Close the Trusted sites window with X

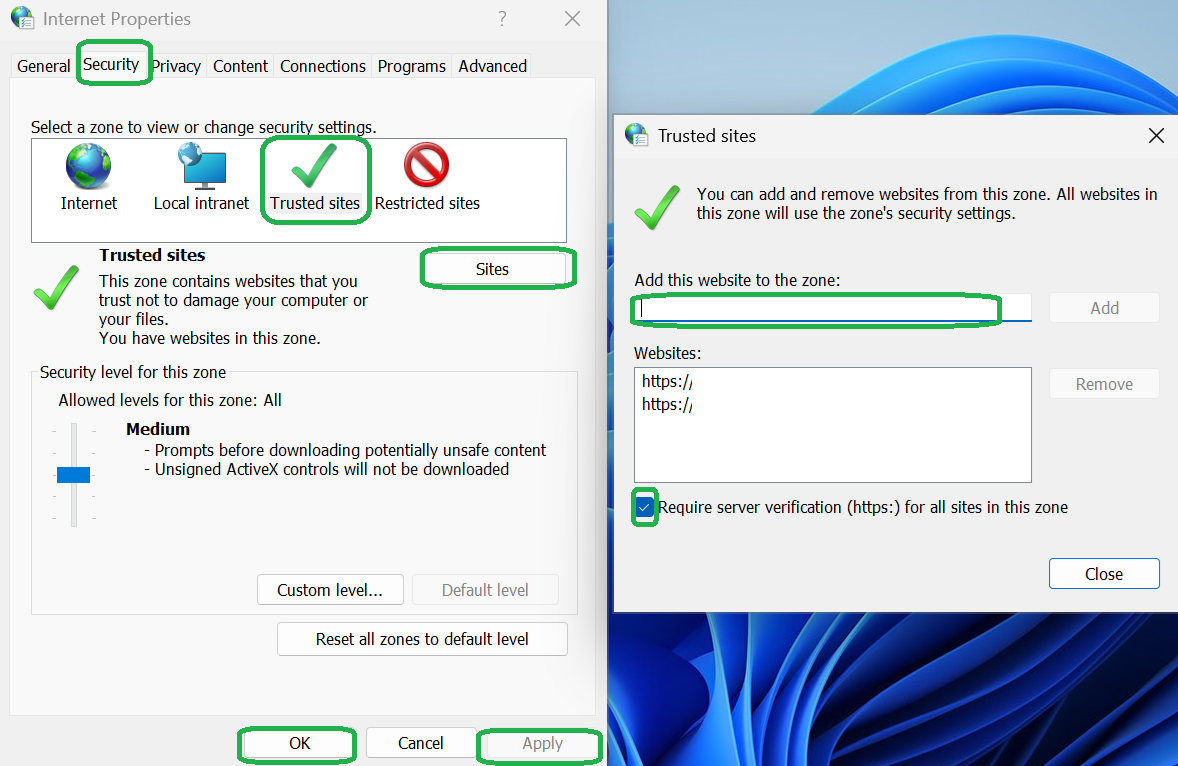coord(1156,136)
